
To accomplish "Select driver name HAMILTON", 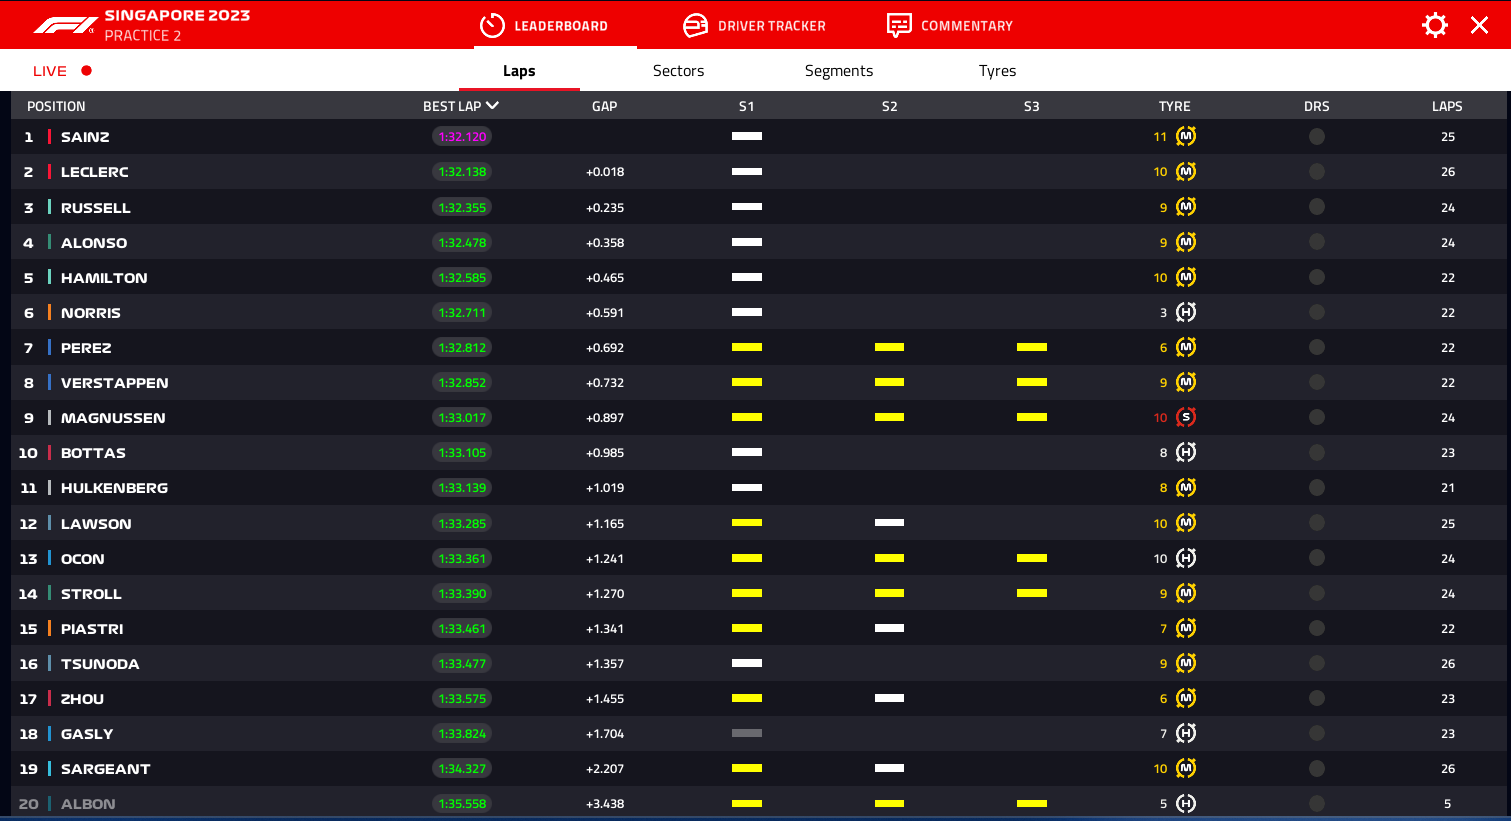I will click(x=104, y=278).
